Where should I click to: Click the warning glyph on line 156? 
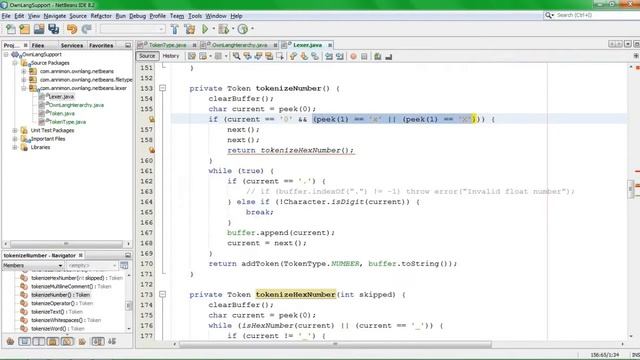coord(151,119)
